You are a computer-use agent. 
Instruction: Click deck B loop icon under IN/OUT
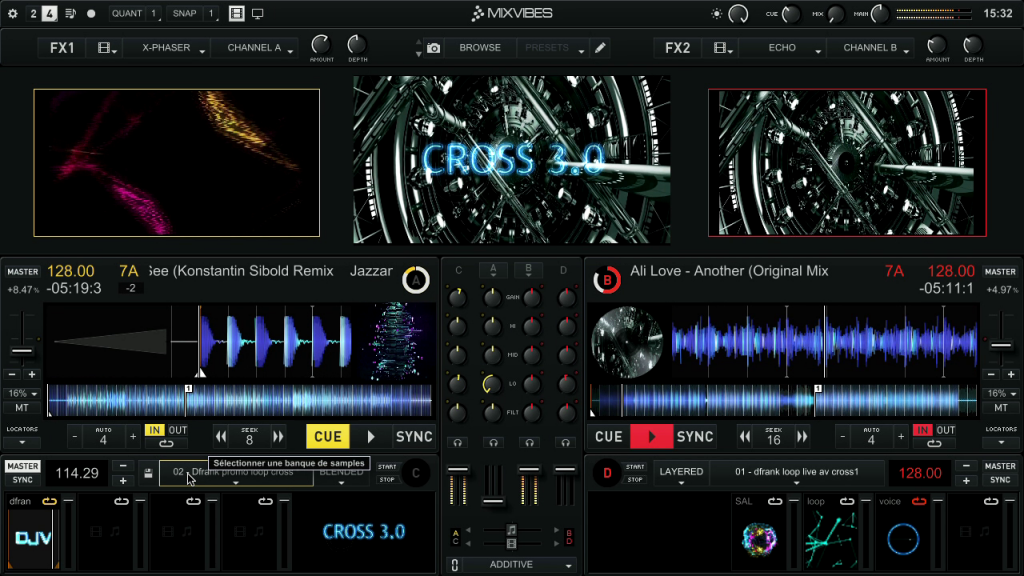pyautogui.click(x=935, y=444)
